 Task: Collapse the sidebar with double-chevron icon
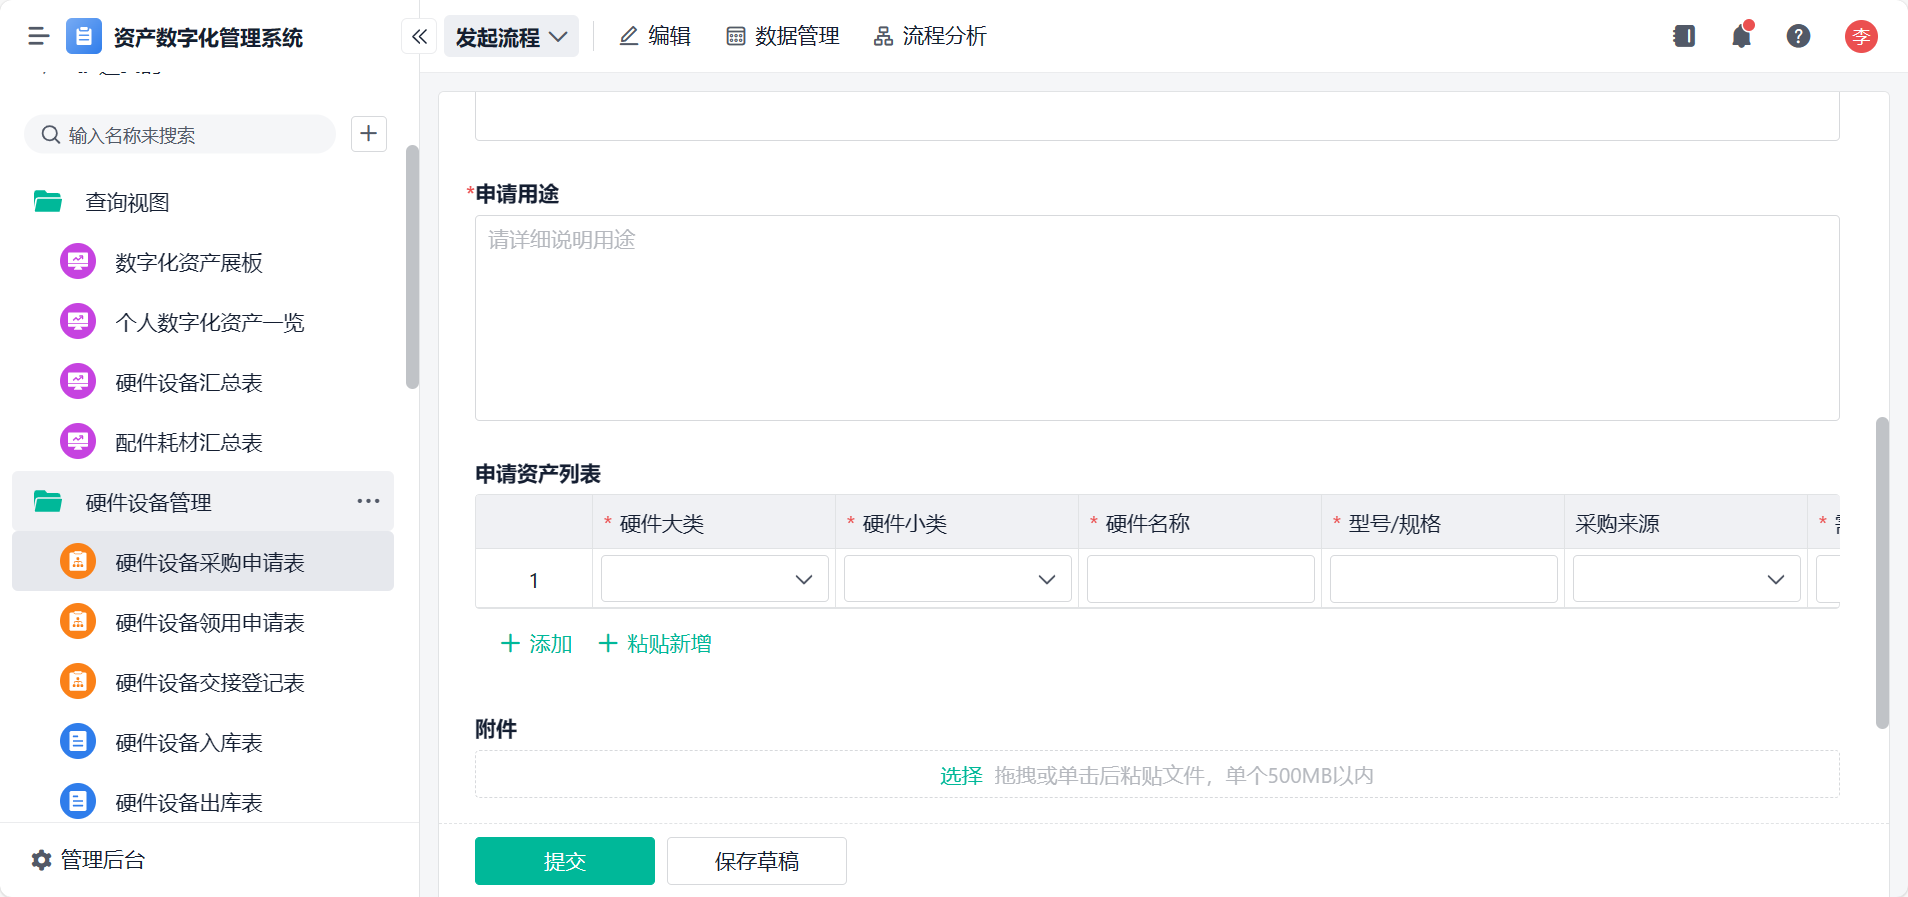[419, 37]
